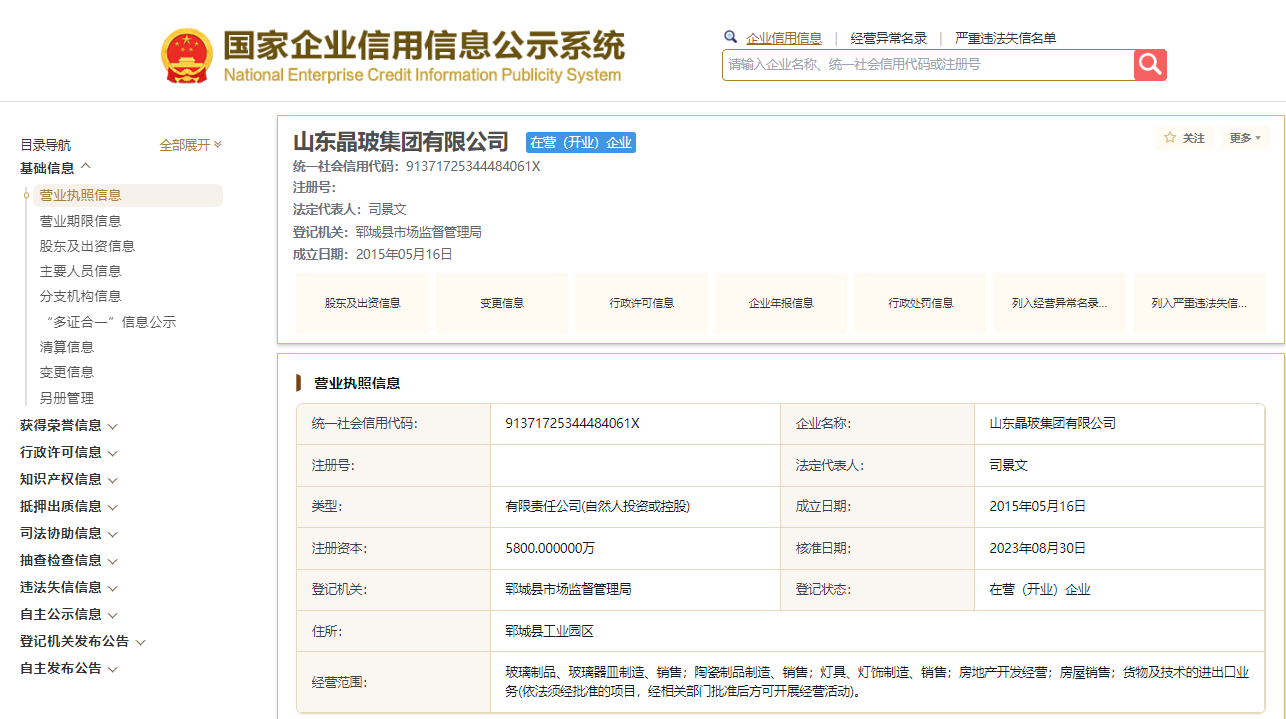The height and width of the screenshot is (719, 1286).
Task: Click the 列入严重违法失信 card button
Action: pyautogui.click(x=1199, y=303)
